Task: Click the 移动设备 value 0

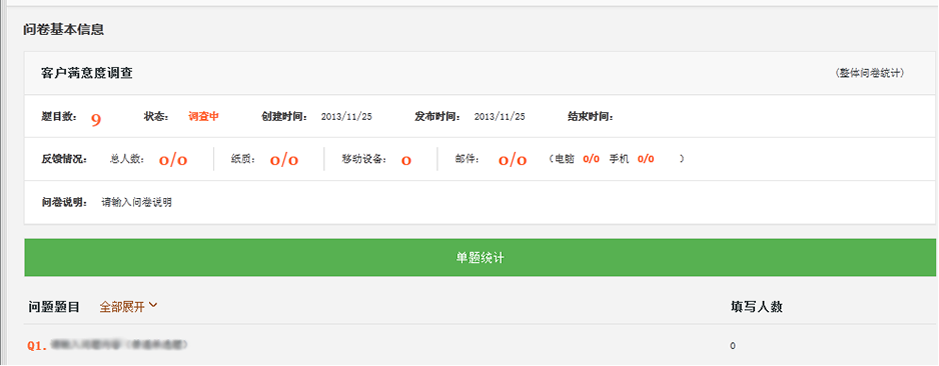Action: point(407,160)
